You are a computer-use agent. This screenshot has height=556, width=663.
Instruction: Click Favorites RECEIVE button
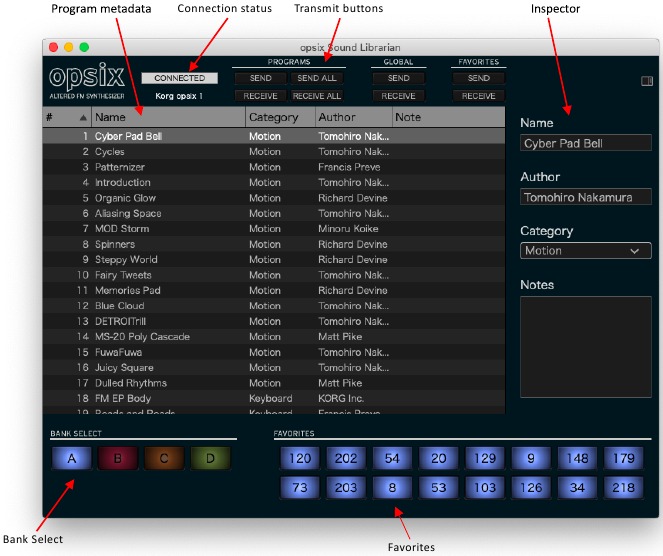479,96
